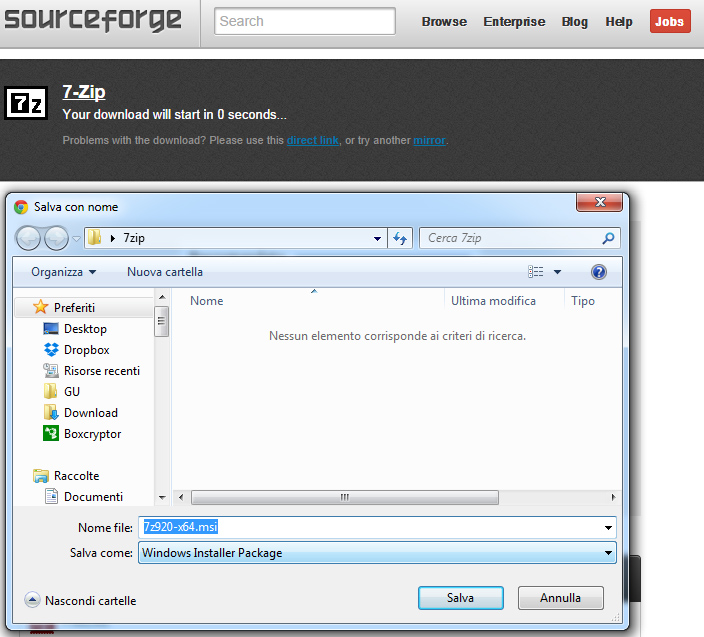Viewport: 704px width, 637px height.
Task: Click the 7z logo icon on page
Action: 26,103
